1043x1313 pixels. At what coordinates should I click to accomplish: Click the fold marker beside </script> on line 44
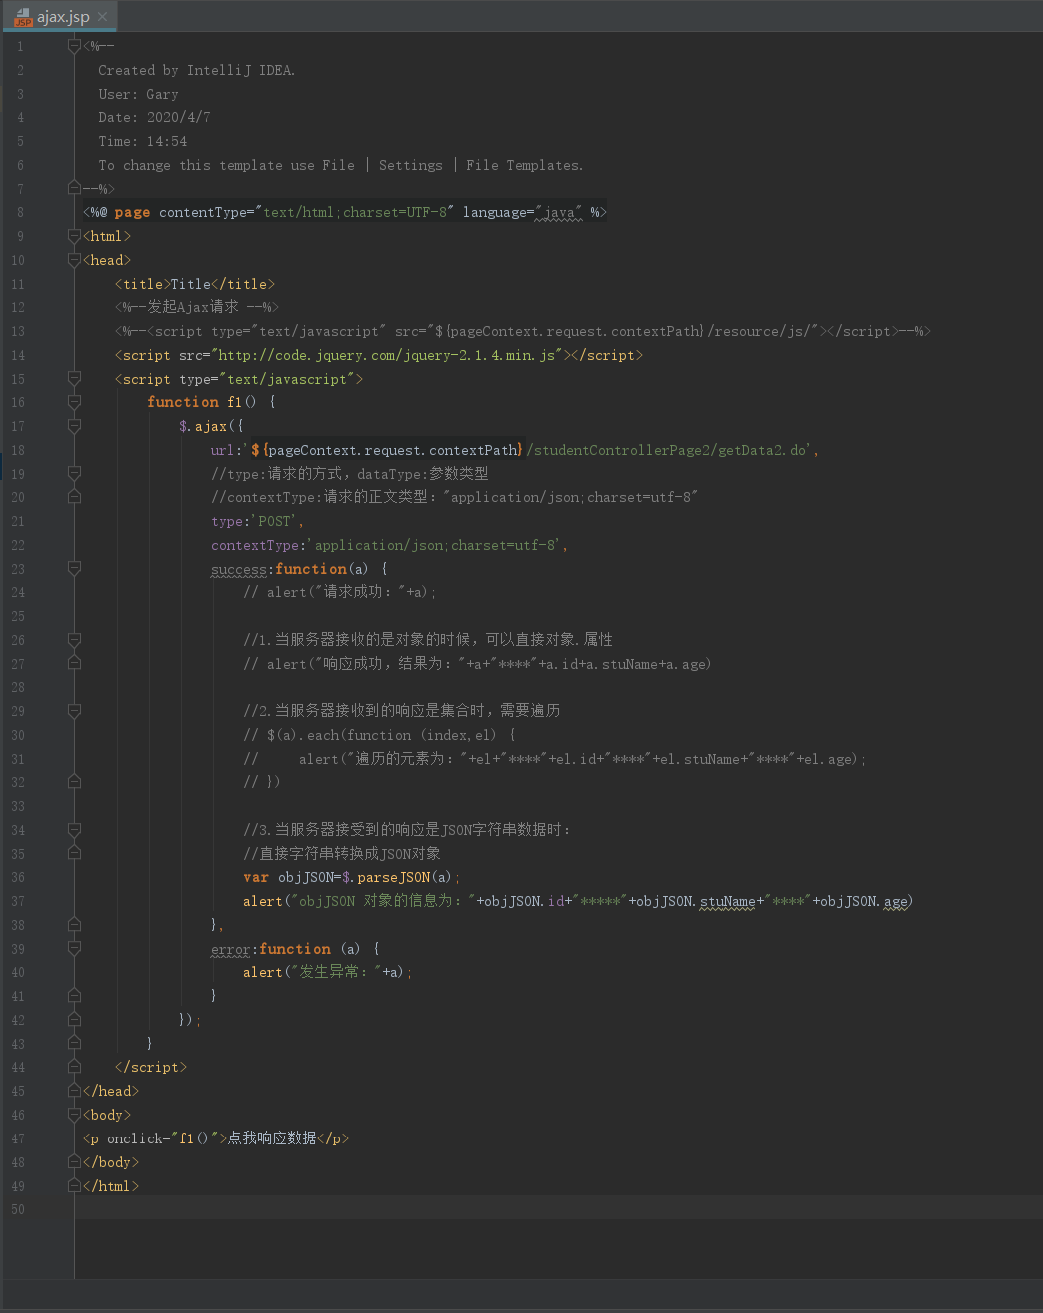coord(74,1067)
